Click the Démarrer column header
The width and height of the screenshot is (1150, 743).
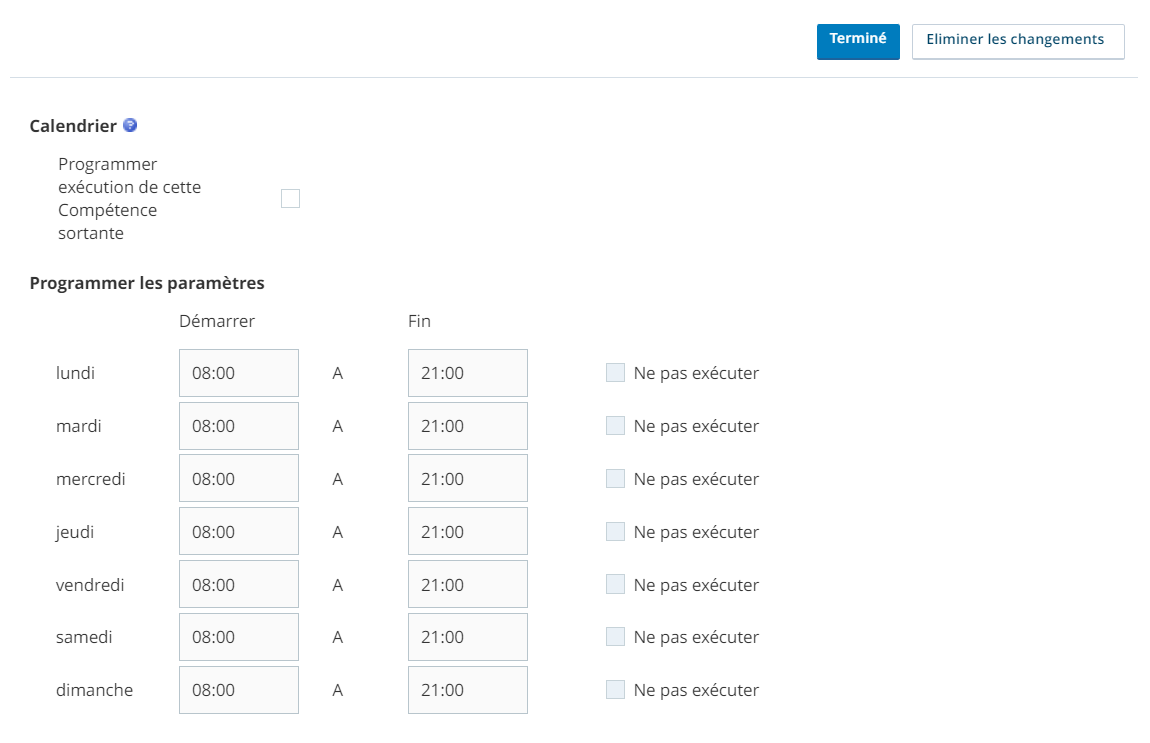[x=217, y=321]
